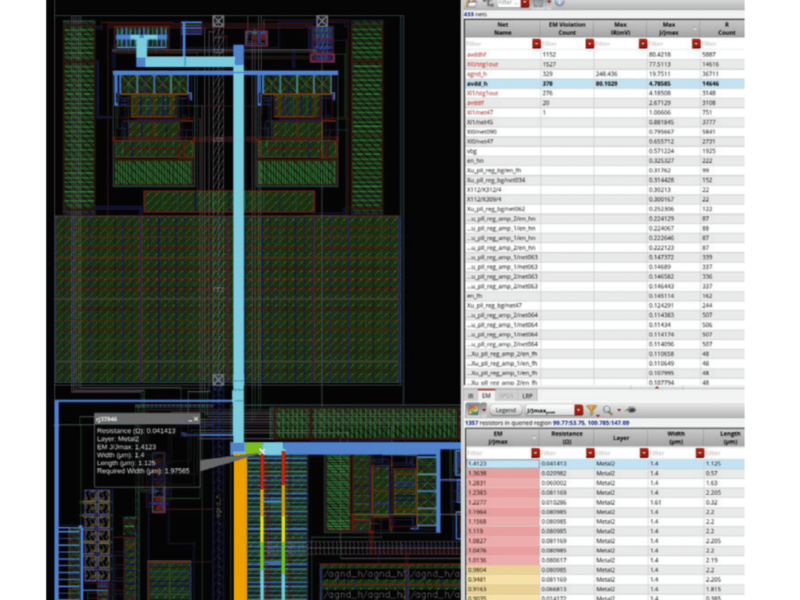This screenshot has height=600, width=800.
Task: Open the Net Name column filter dropdown
Action: [x=536, y=43]
